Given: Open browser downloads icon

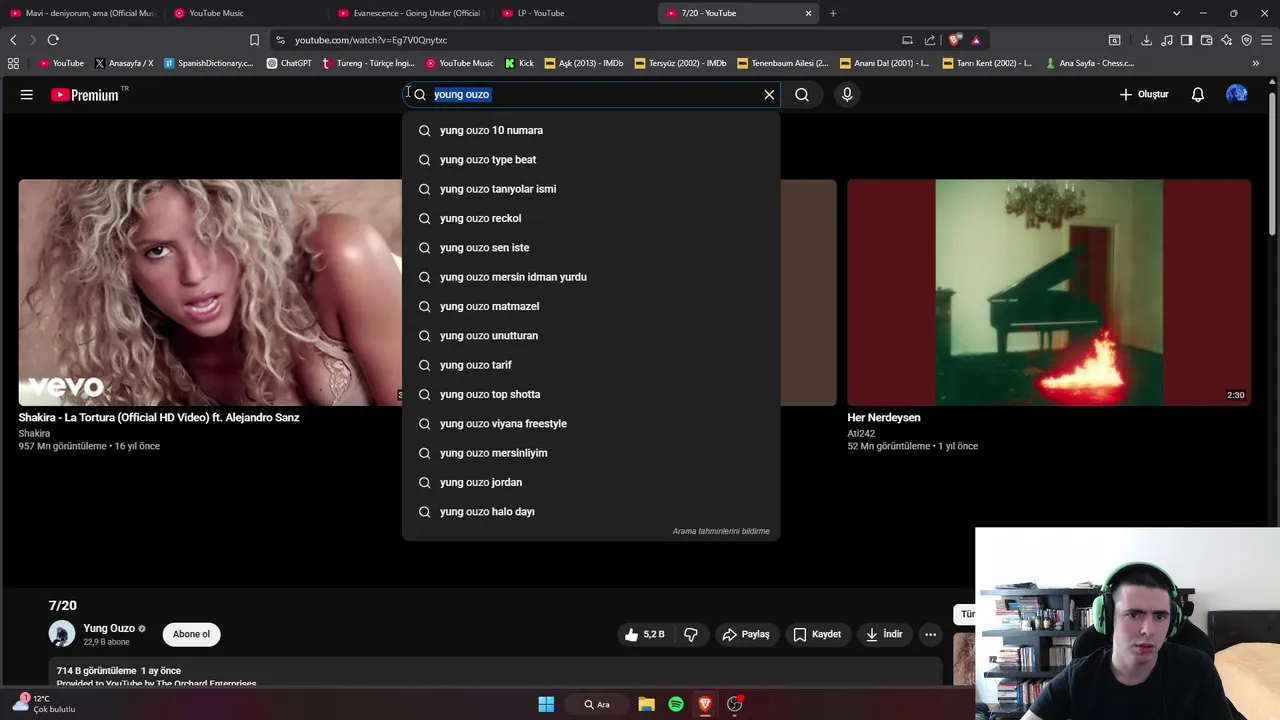Looking at the screenshot, I should 1146,40.
